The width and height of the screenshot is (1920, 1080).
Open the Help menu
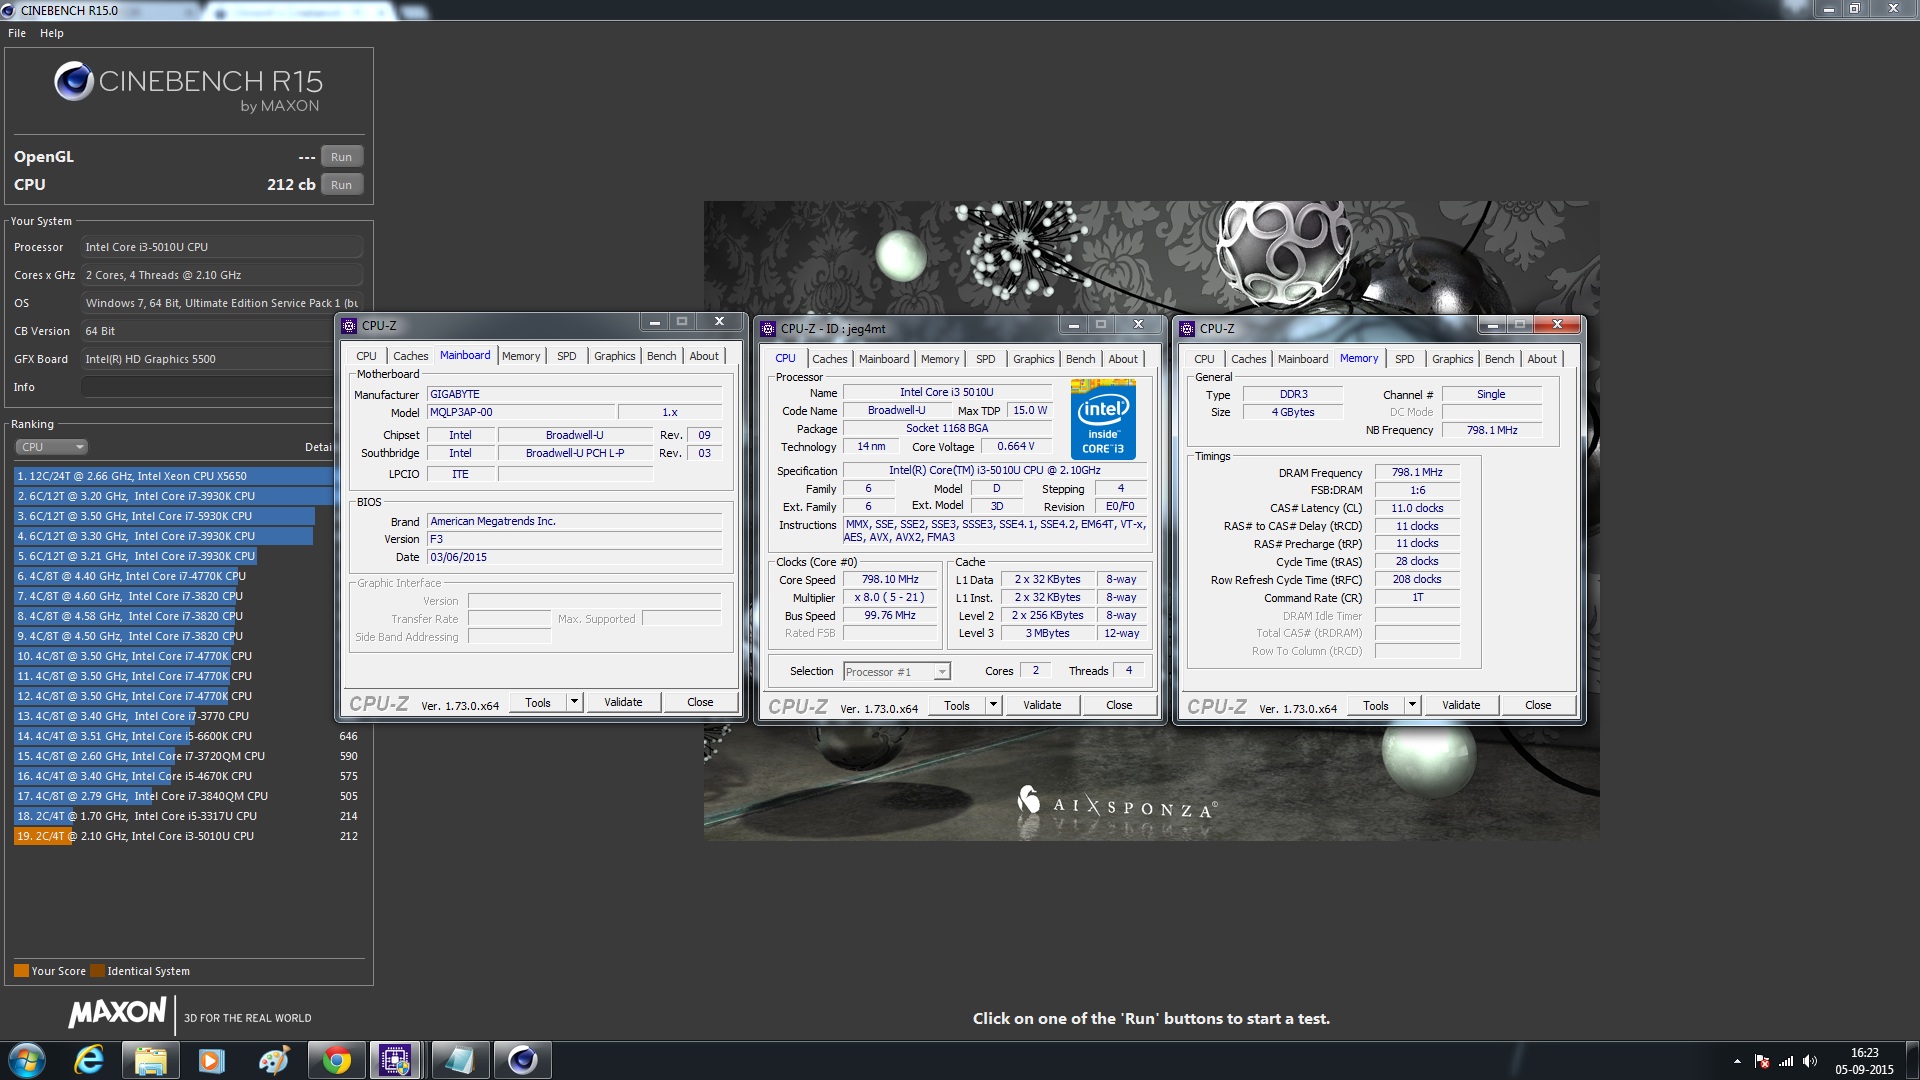[x=52, y=33]
